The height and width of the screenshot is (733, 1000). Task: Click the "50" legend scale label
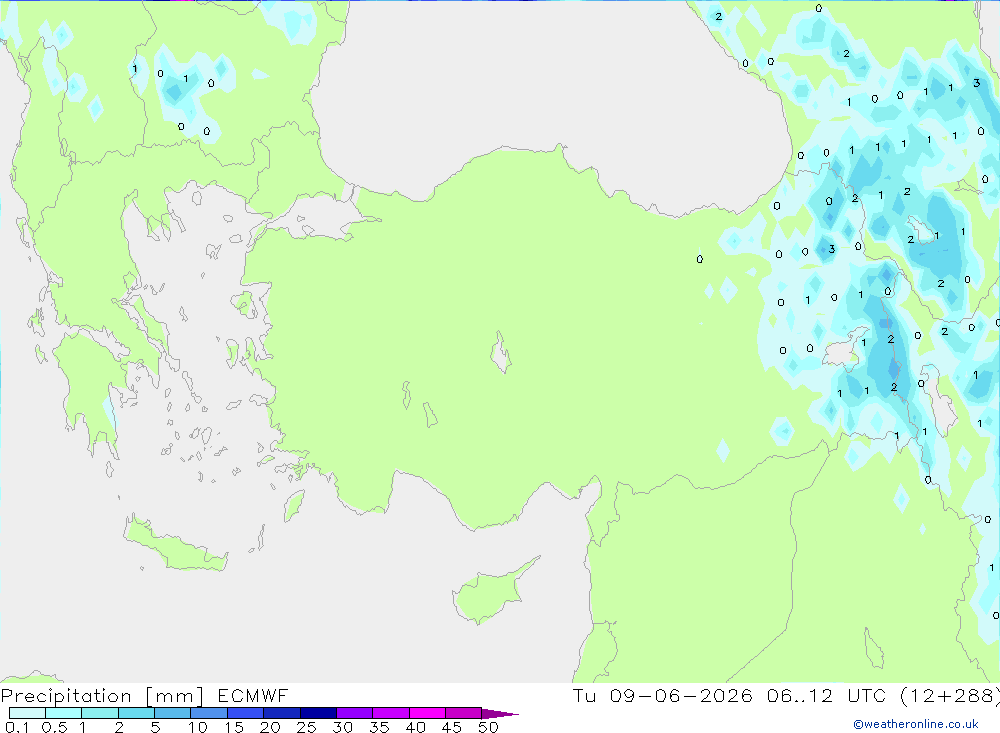(488, 727)
